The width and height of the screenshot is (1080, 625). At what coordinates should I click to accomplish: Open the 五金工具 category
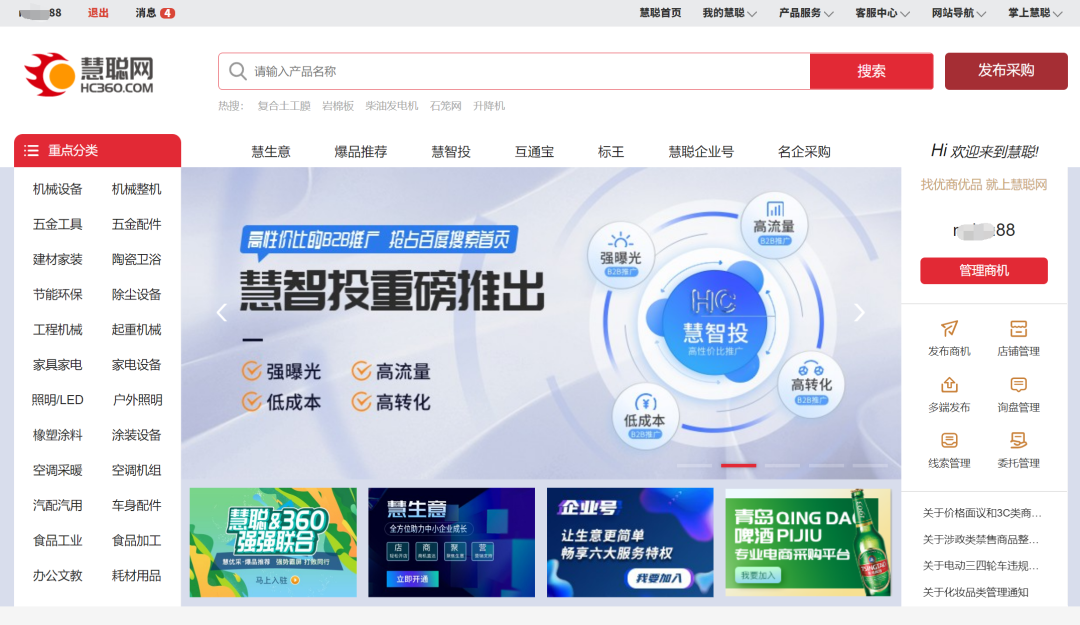(x=58, y=224)
